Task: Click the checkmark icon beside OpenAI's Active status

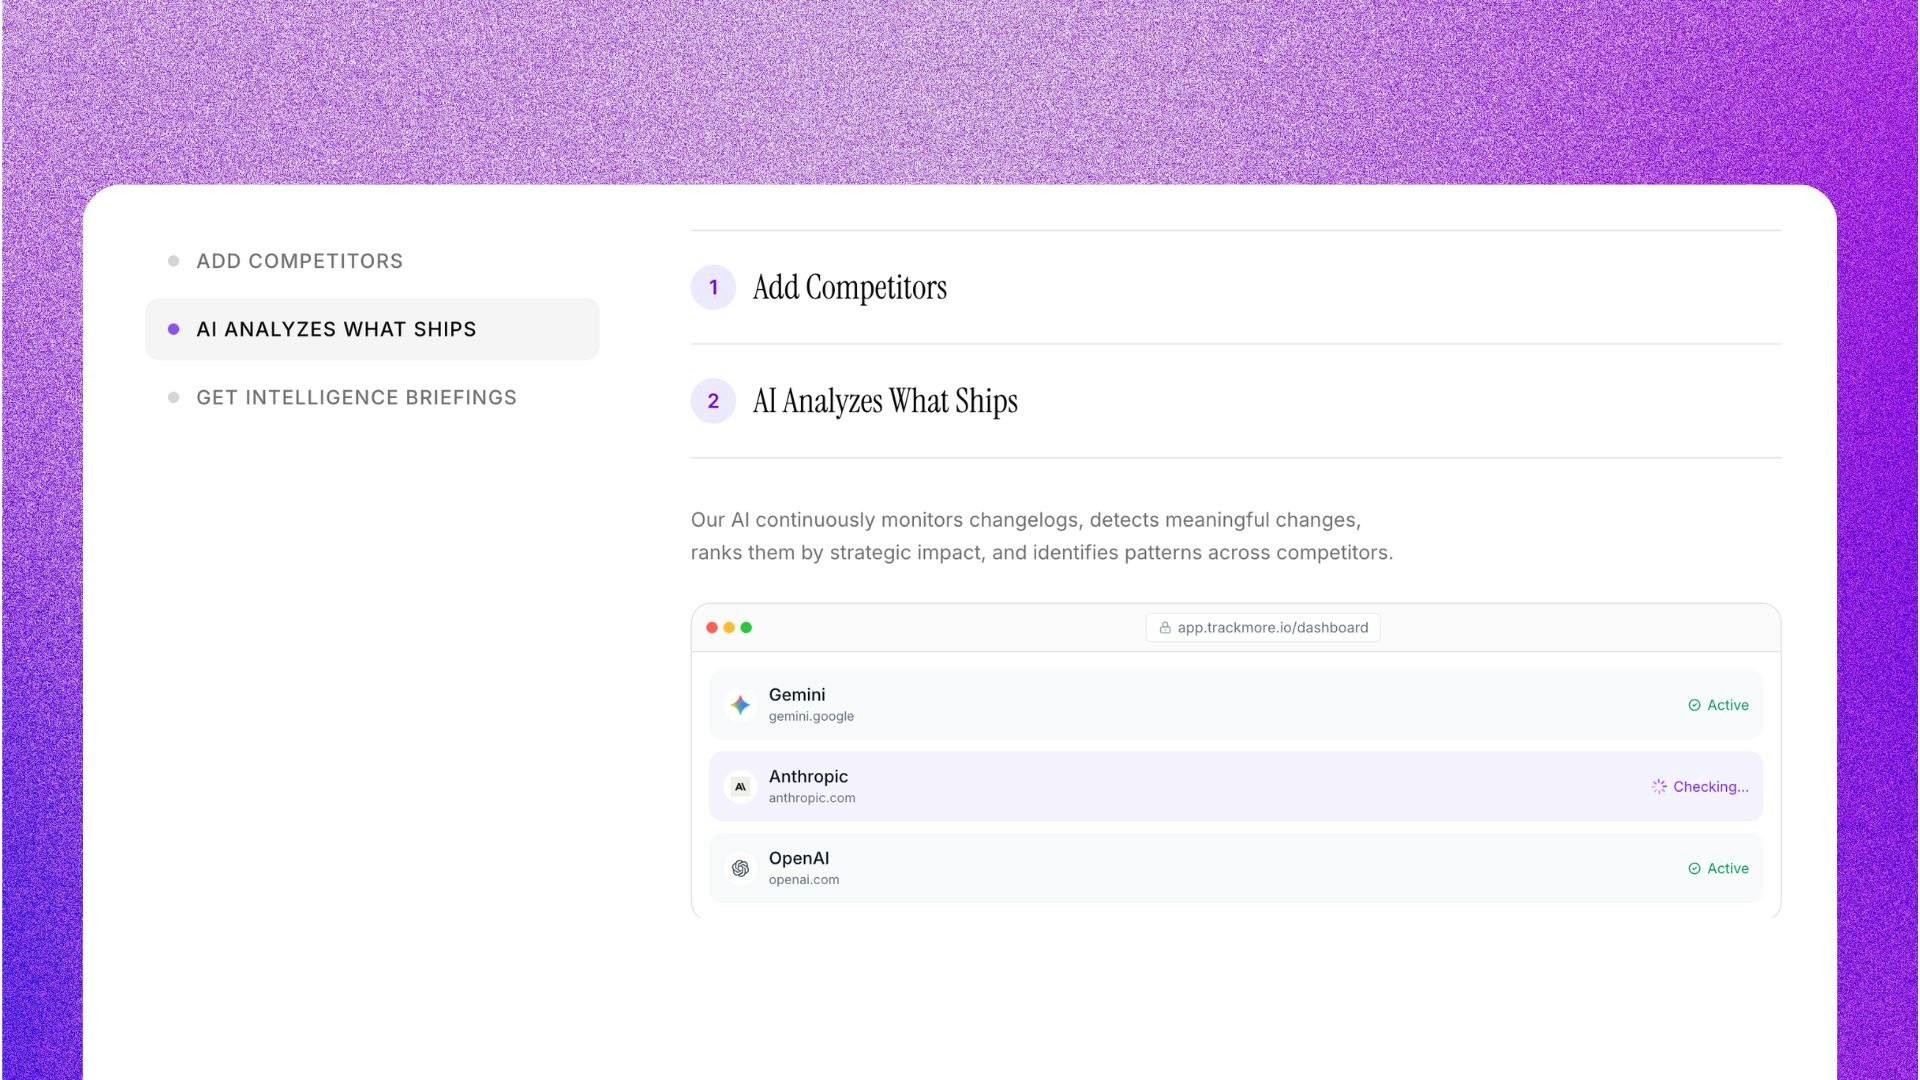Action: [x=1693, y=868]
